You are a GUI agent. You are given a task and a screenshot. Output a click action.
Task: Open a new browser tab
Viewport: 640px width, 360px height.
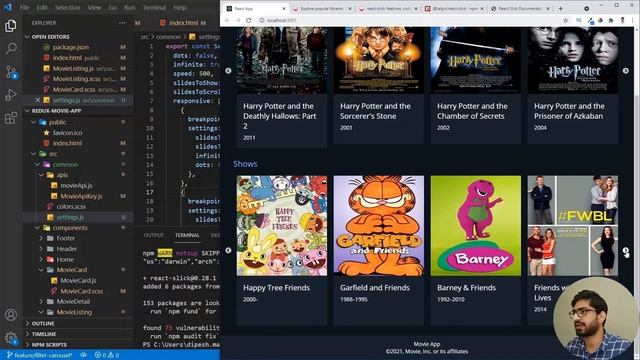[x=560, y=8]
